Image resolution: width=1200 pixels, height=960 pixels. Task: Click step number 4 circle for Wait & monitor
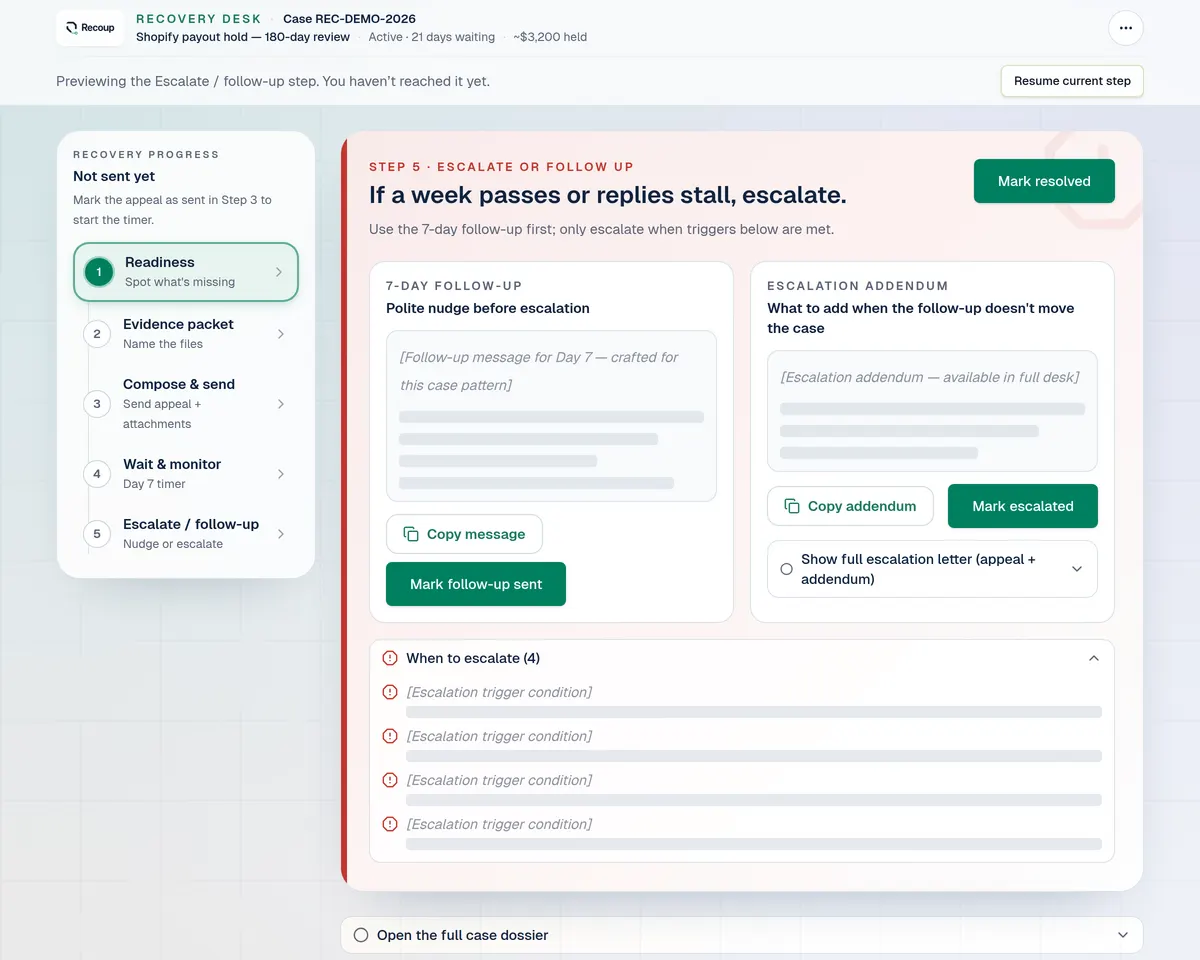click(97, 474)
